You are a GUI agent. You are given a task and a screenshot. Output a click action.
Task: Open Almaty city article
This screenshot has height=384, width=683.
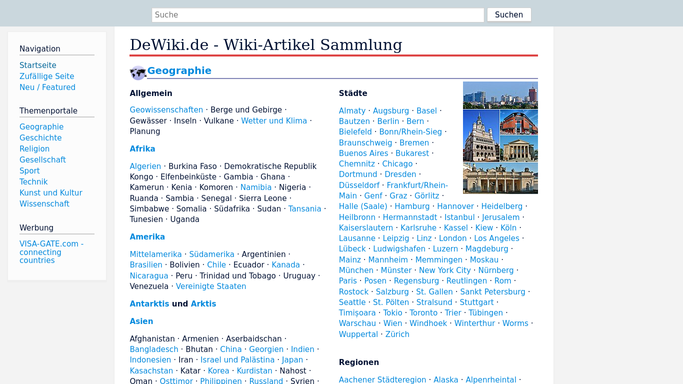352,111
